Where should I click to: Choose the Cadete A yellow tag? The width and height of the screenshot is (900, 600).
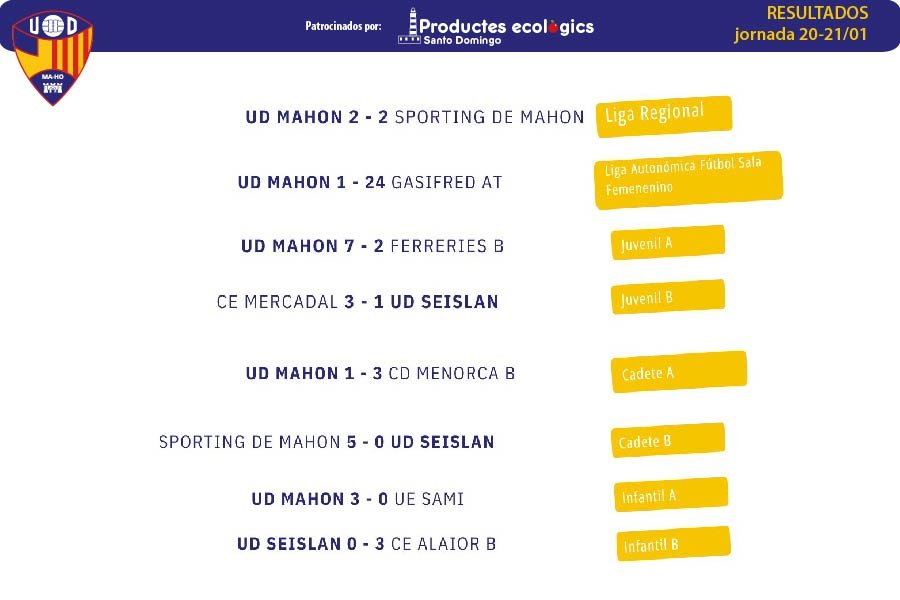click(x=679, y=372)
